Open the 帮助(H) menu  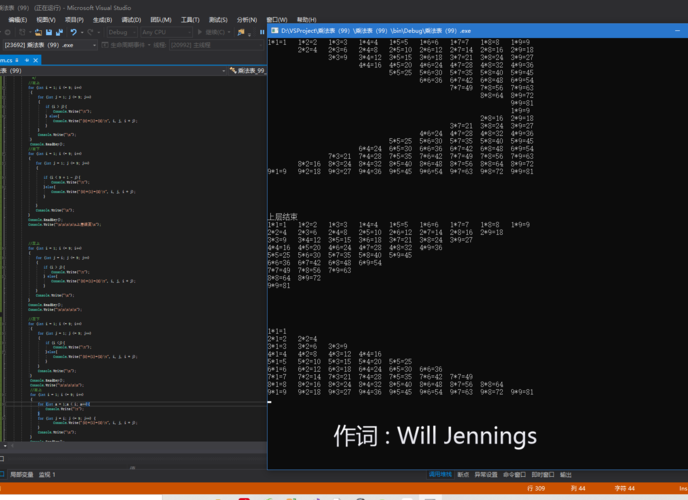click(306, 20)
